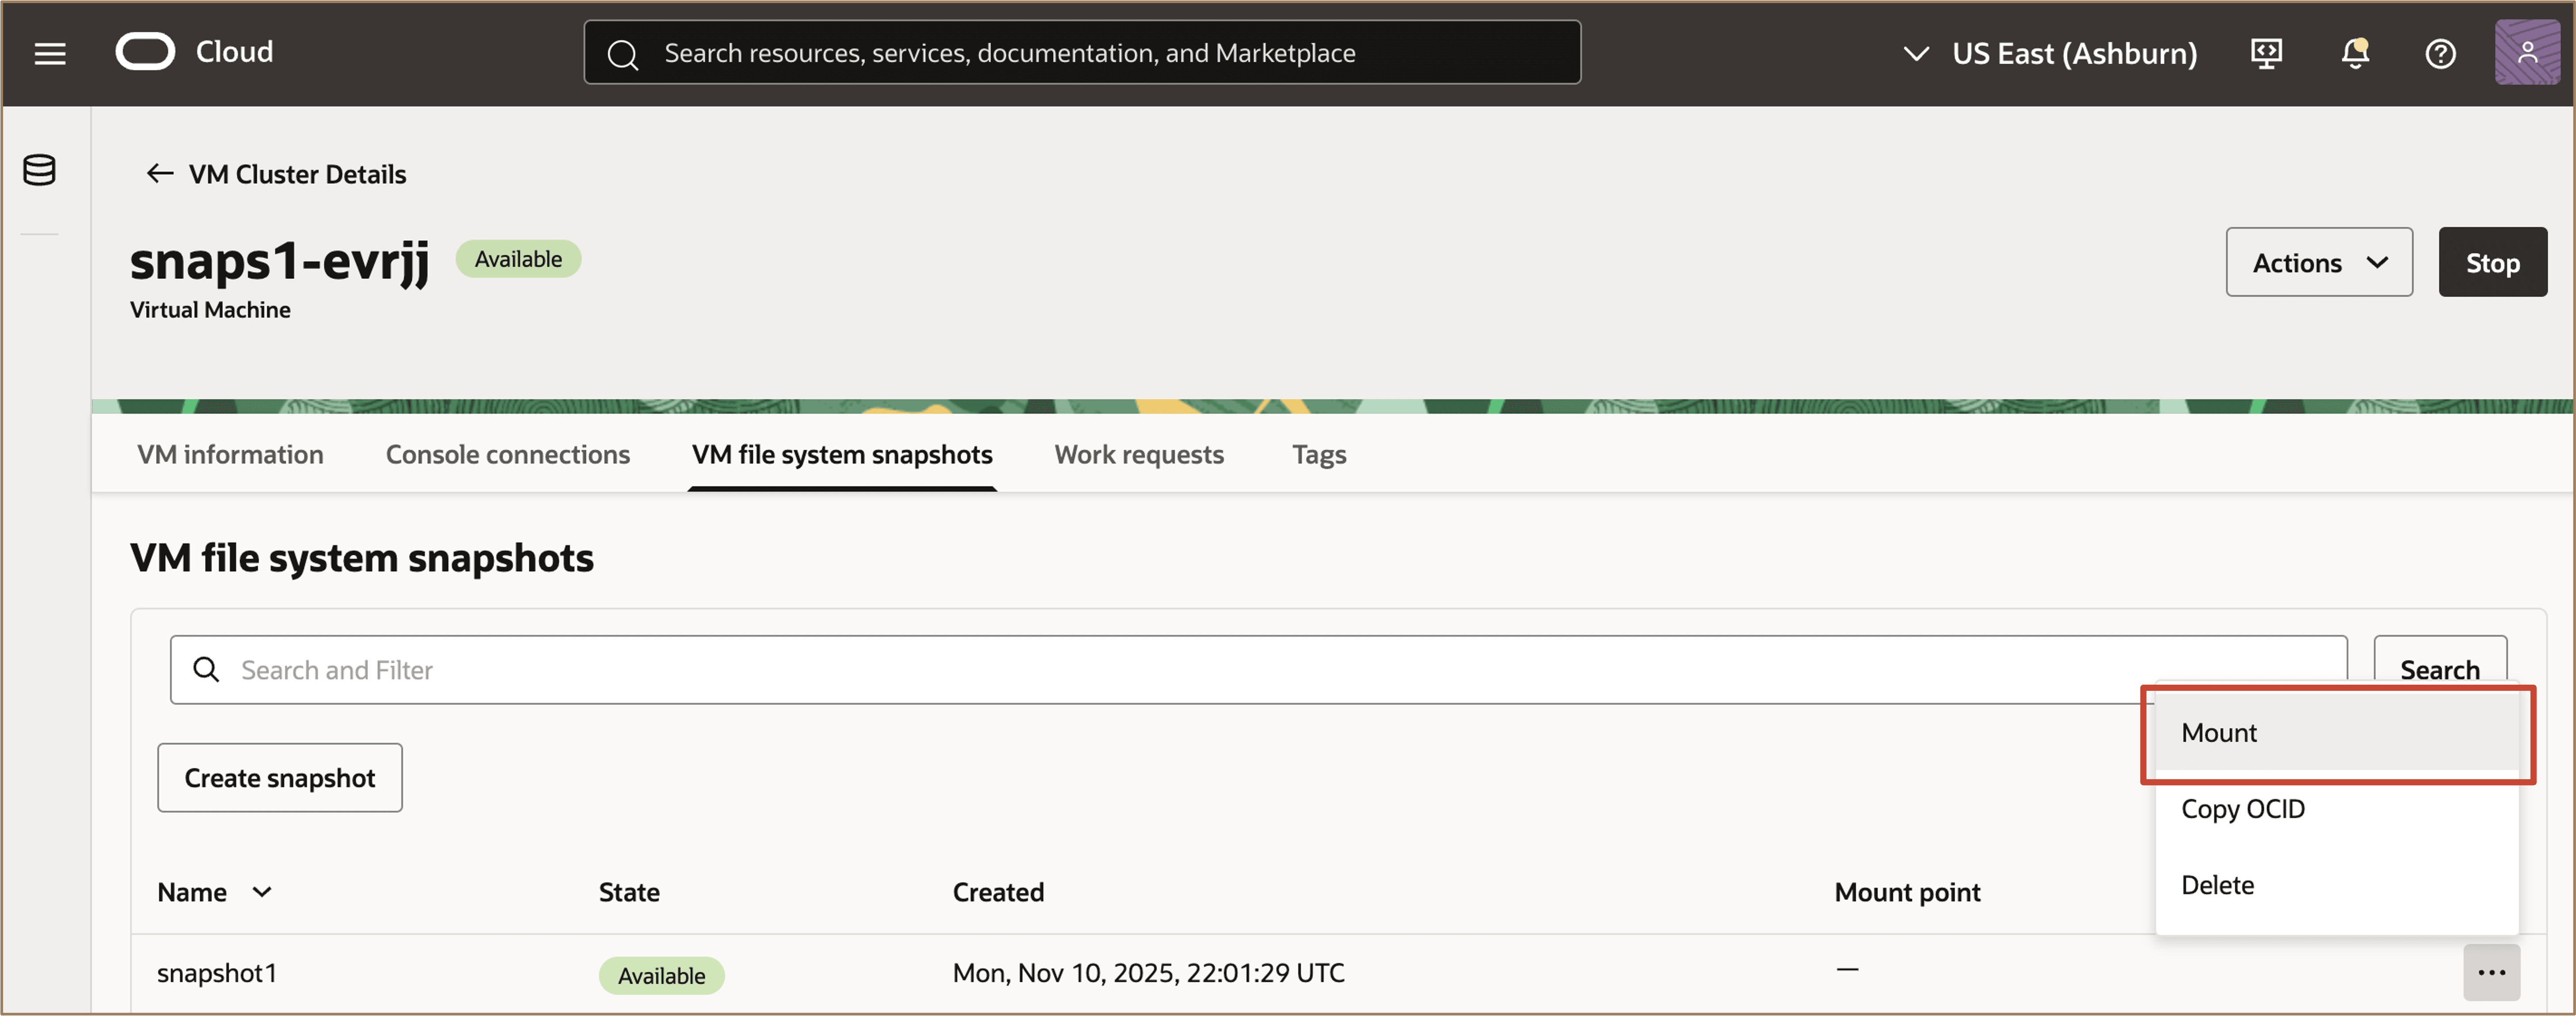Open the three-dot menu on snapshot1 row
The height and width of the screenshot is (1016, 2576).
point(2492,971)
